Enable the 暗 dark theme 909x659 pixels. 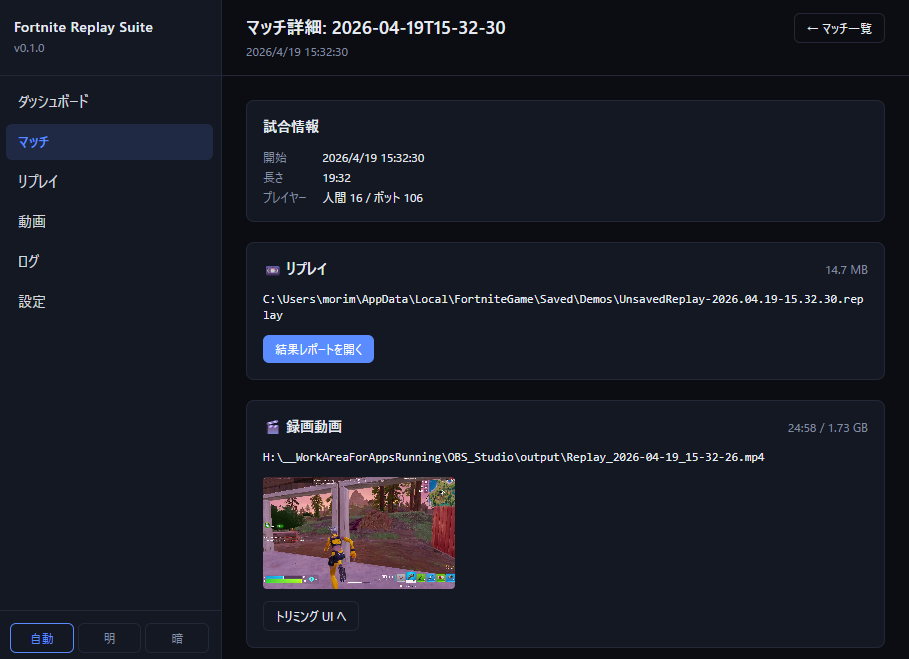177,638
